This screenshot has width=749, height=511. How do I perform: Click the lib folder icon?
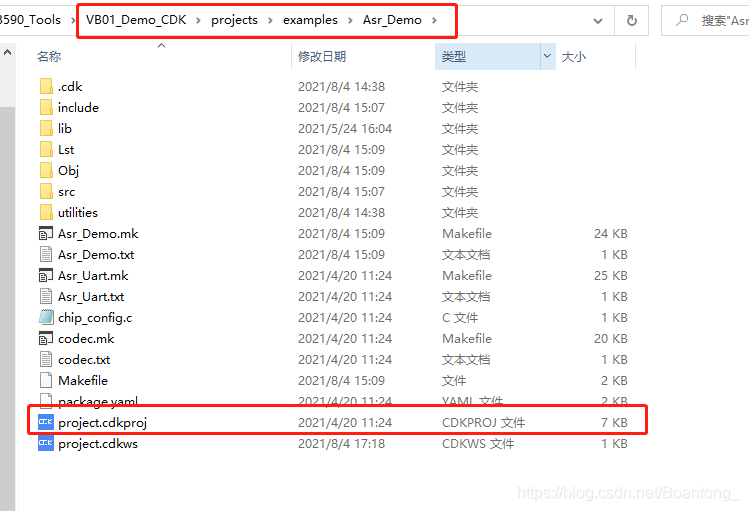pos(46,128)
